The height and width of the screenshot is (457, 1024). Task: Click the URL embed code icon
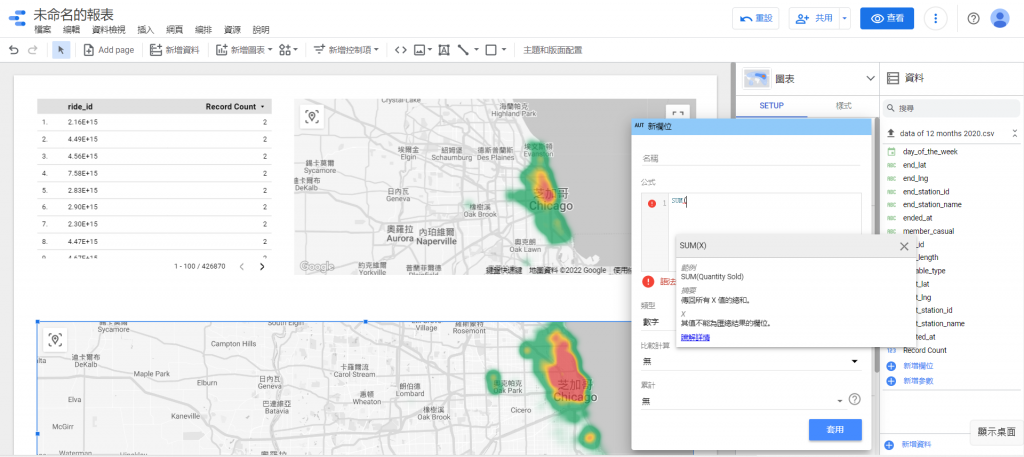click(x=401, y=50)
